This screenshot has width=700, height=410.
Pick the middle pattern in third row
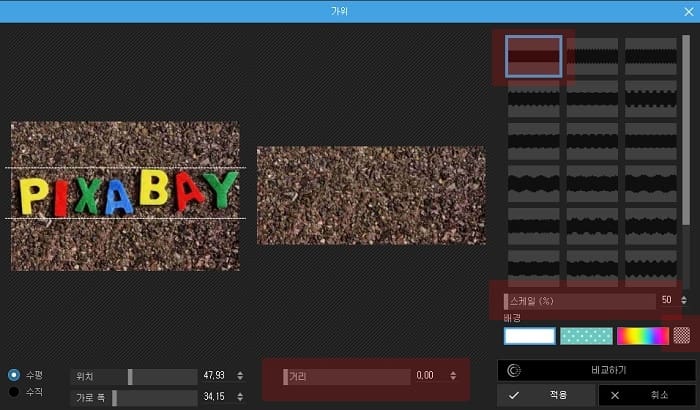click(592, 141)
